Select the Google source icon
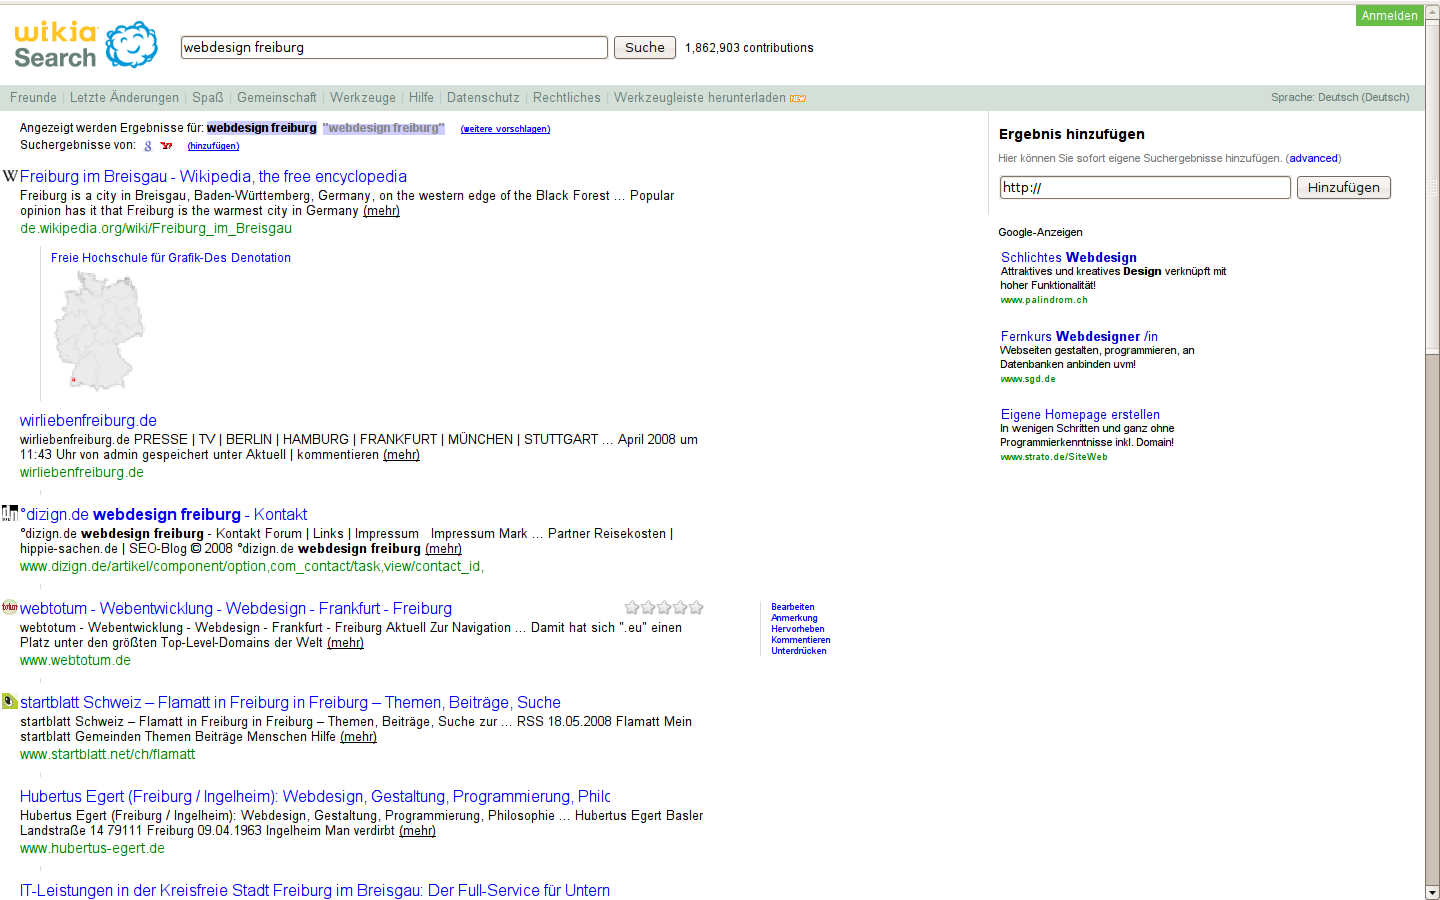1440x900 pixels. (148, 146)
